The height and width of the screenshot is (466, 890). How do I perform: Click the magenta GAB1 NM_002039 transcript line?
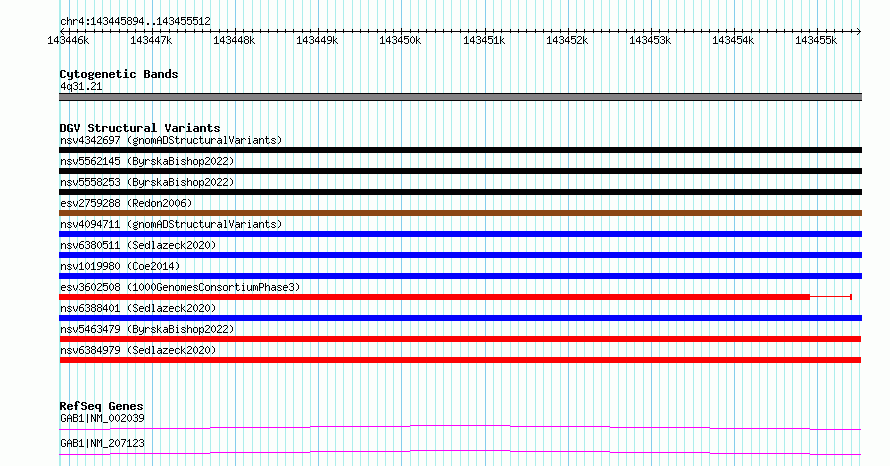pyautogui.click(x=460, y=427)
